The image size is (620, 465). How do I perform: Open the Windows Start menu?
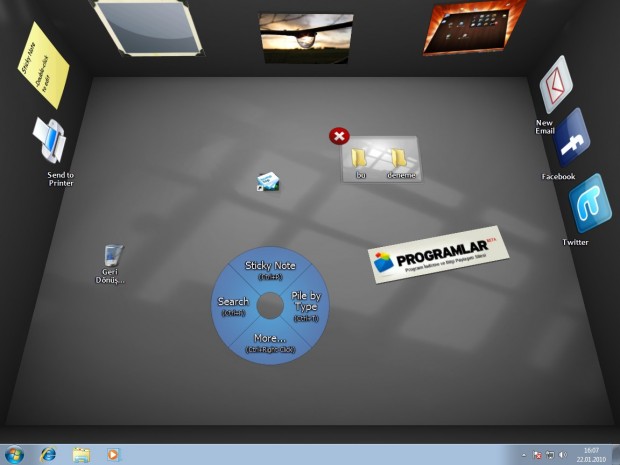pyautogui.click(x=15, y=454)
